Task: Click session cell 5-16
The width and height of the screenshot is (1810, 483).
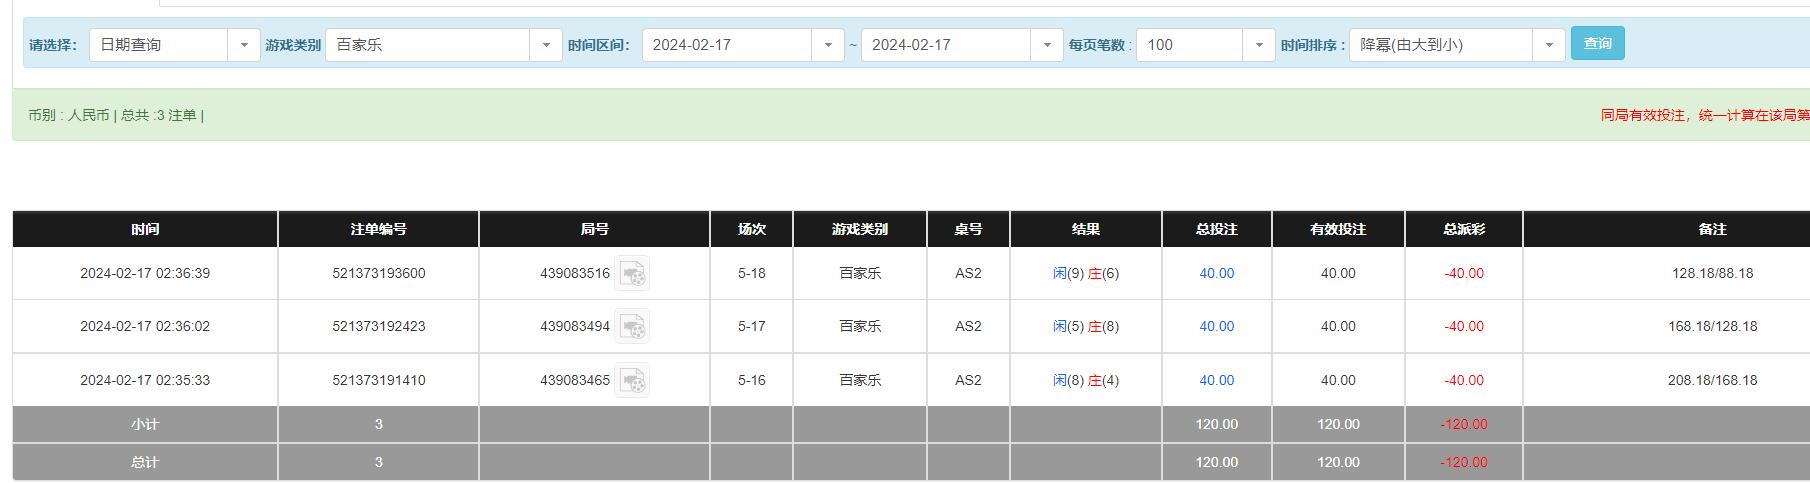Action: click(x=752, y=380)
